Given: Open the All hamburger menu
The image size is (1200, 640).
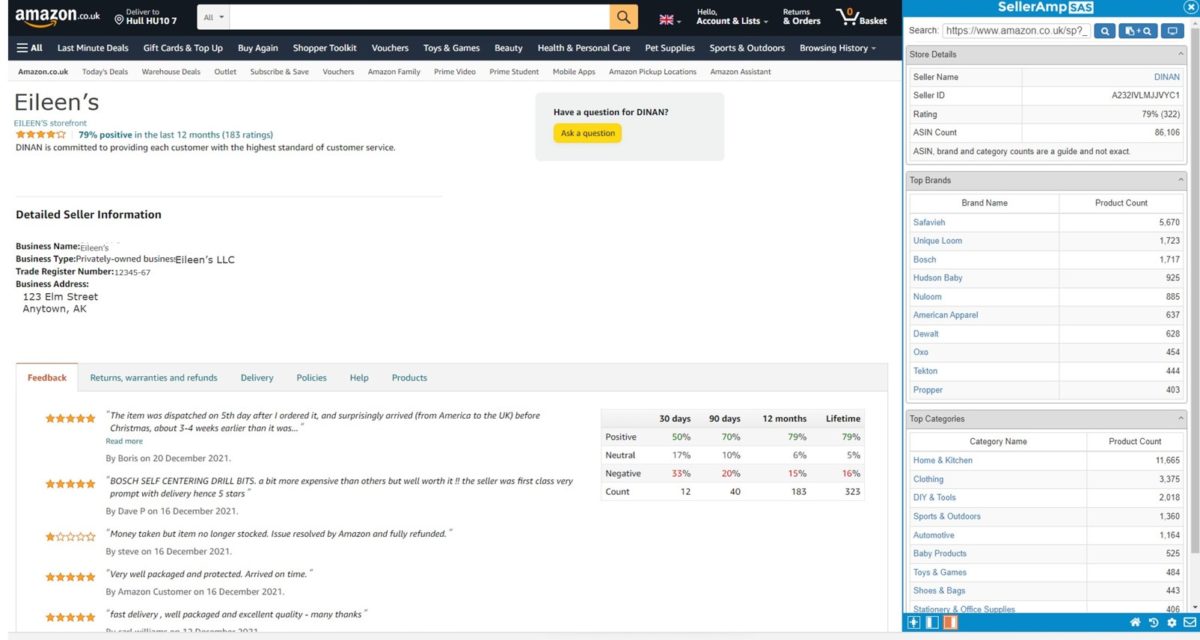Looking at the screenshot, I should [31, 46].
